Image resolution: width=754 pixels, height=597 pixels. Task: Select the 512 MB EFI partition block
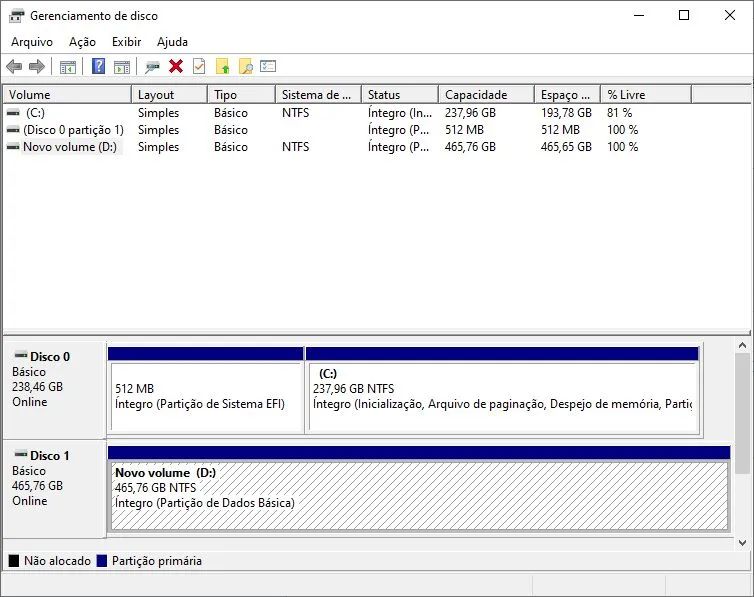point(206,391)
